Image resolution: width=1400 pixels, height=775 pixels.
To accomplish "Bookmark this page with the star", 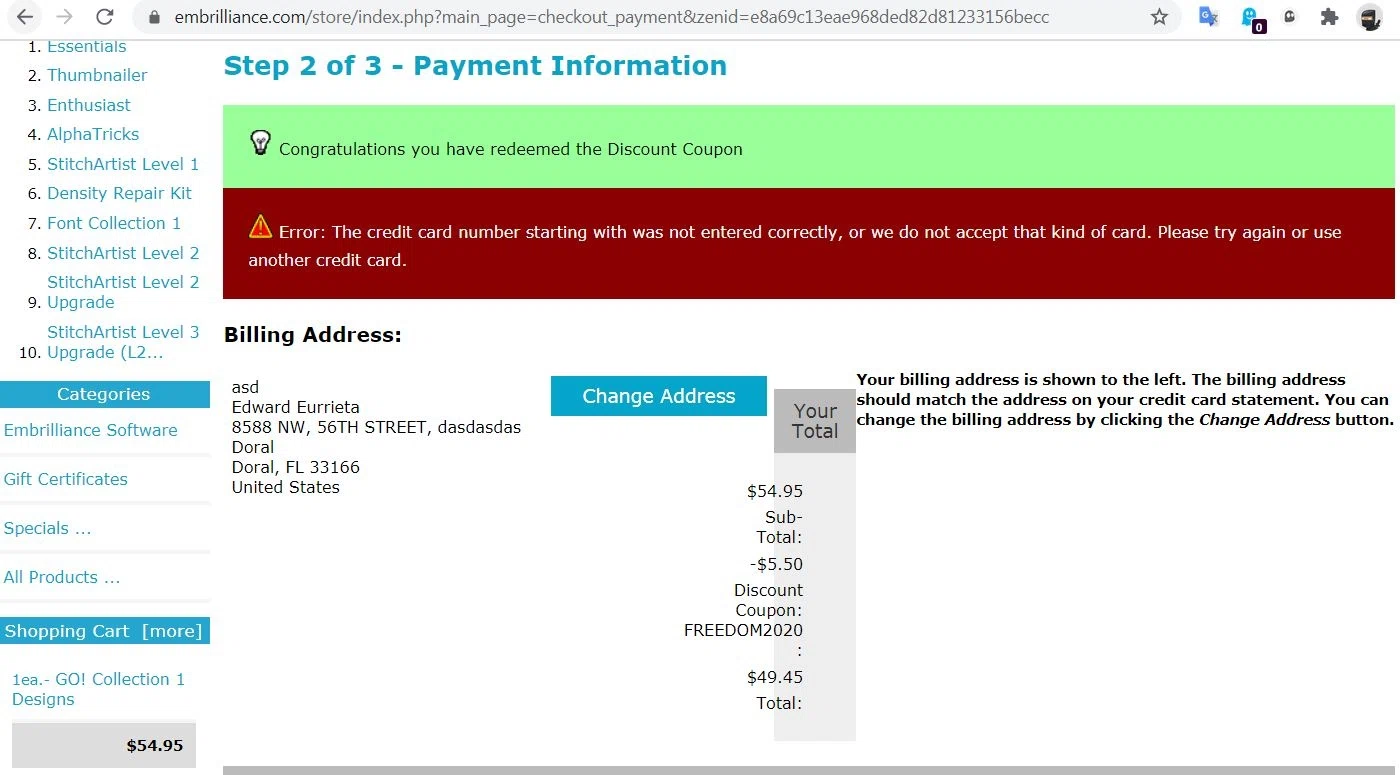I will tap(1159, 17).
